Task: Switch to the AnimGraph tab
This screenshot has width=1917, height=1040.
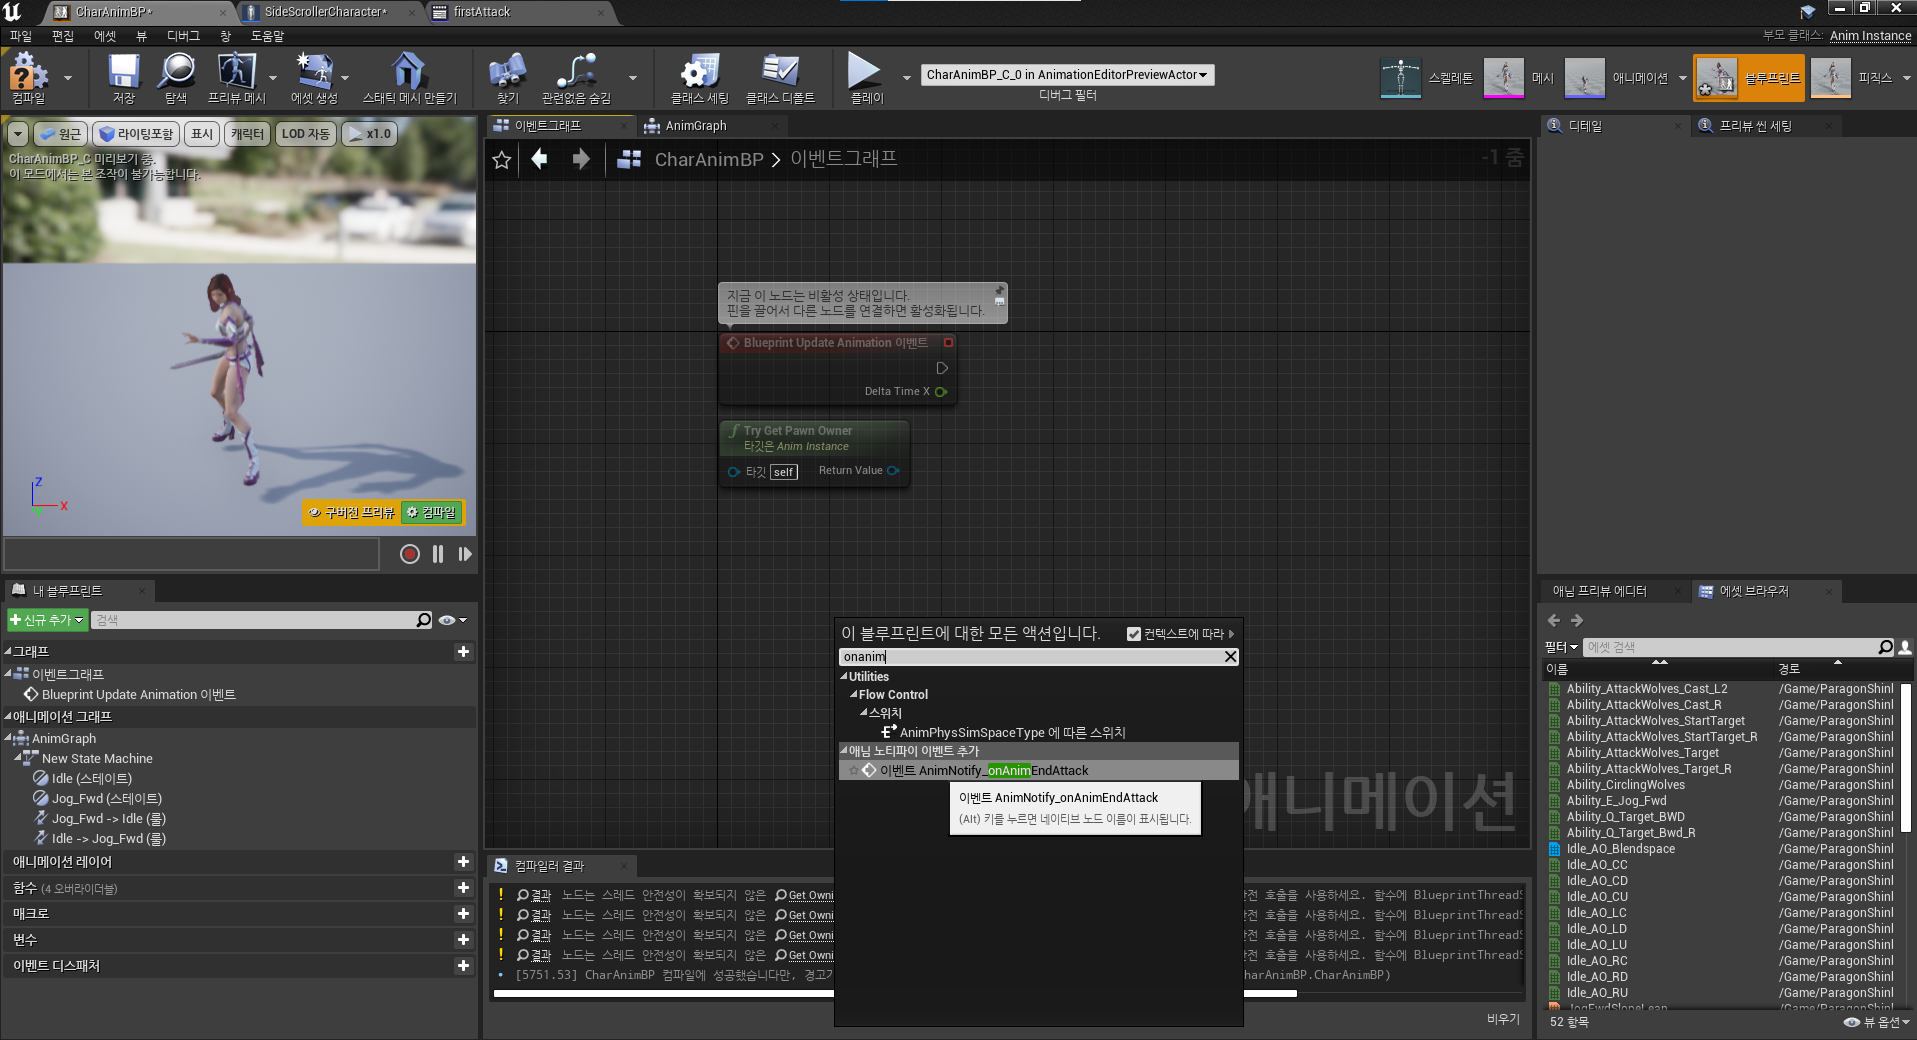Action: [x=696, y=126]
